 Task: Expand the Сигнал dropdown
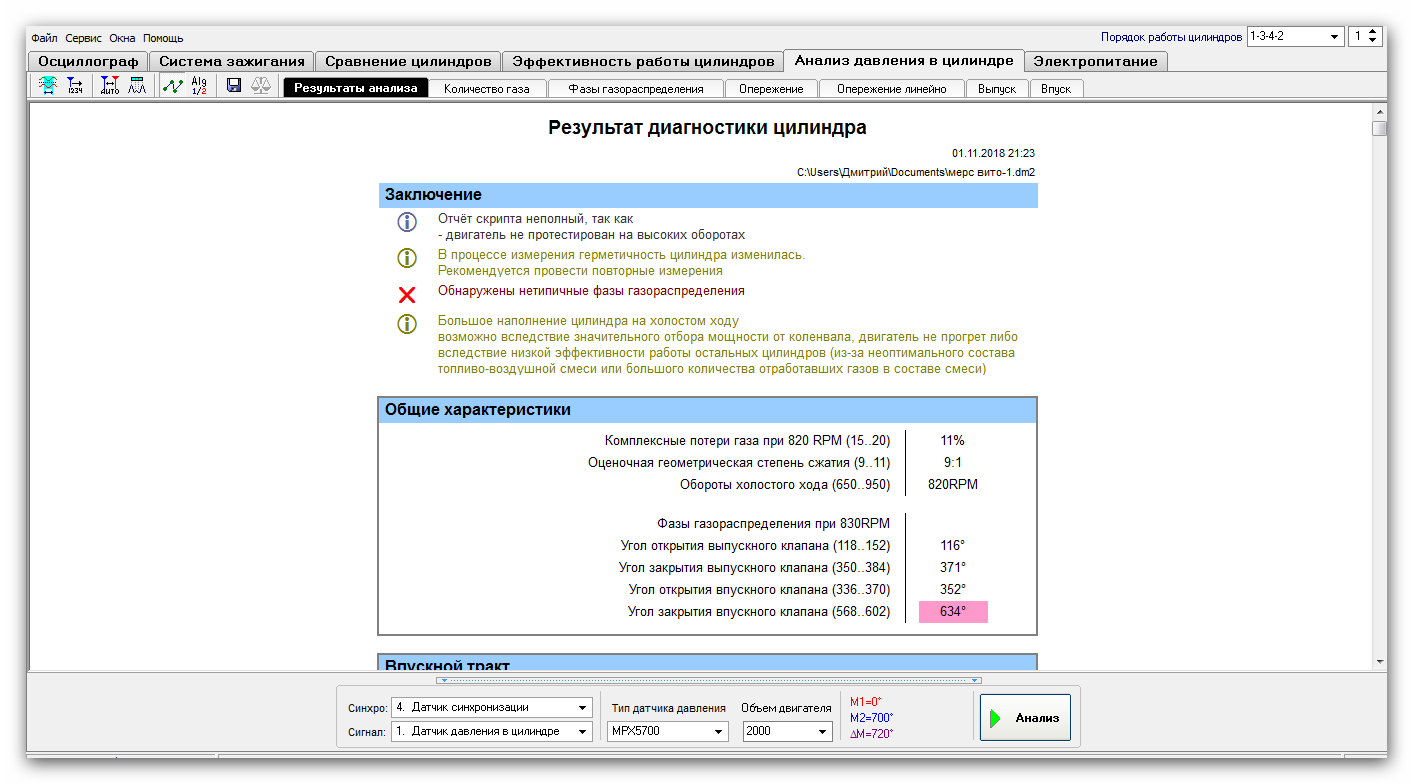pyautogui.click(x=583, y=731)
